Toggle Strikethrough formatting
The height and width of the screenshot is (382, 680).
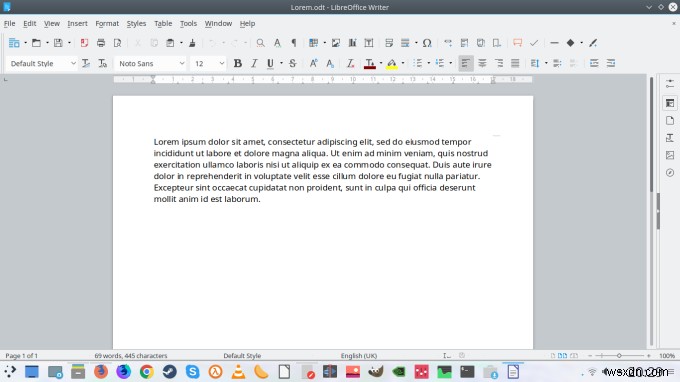tap(293, 64)
